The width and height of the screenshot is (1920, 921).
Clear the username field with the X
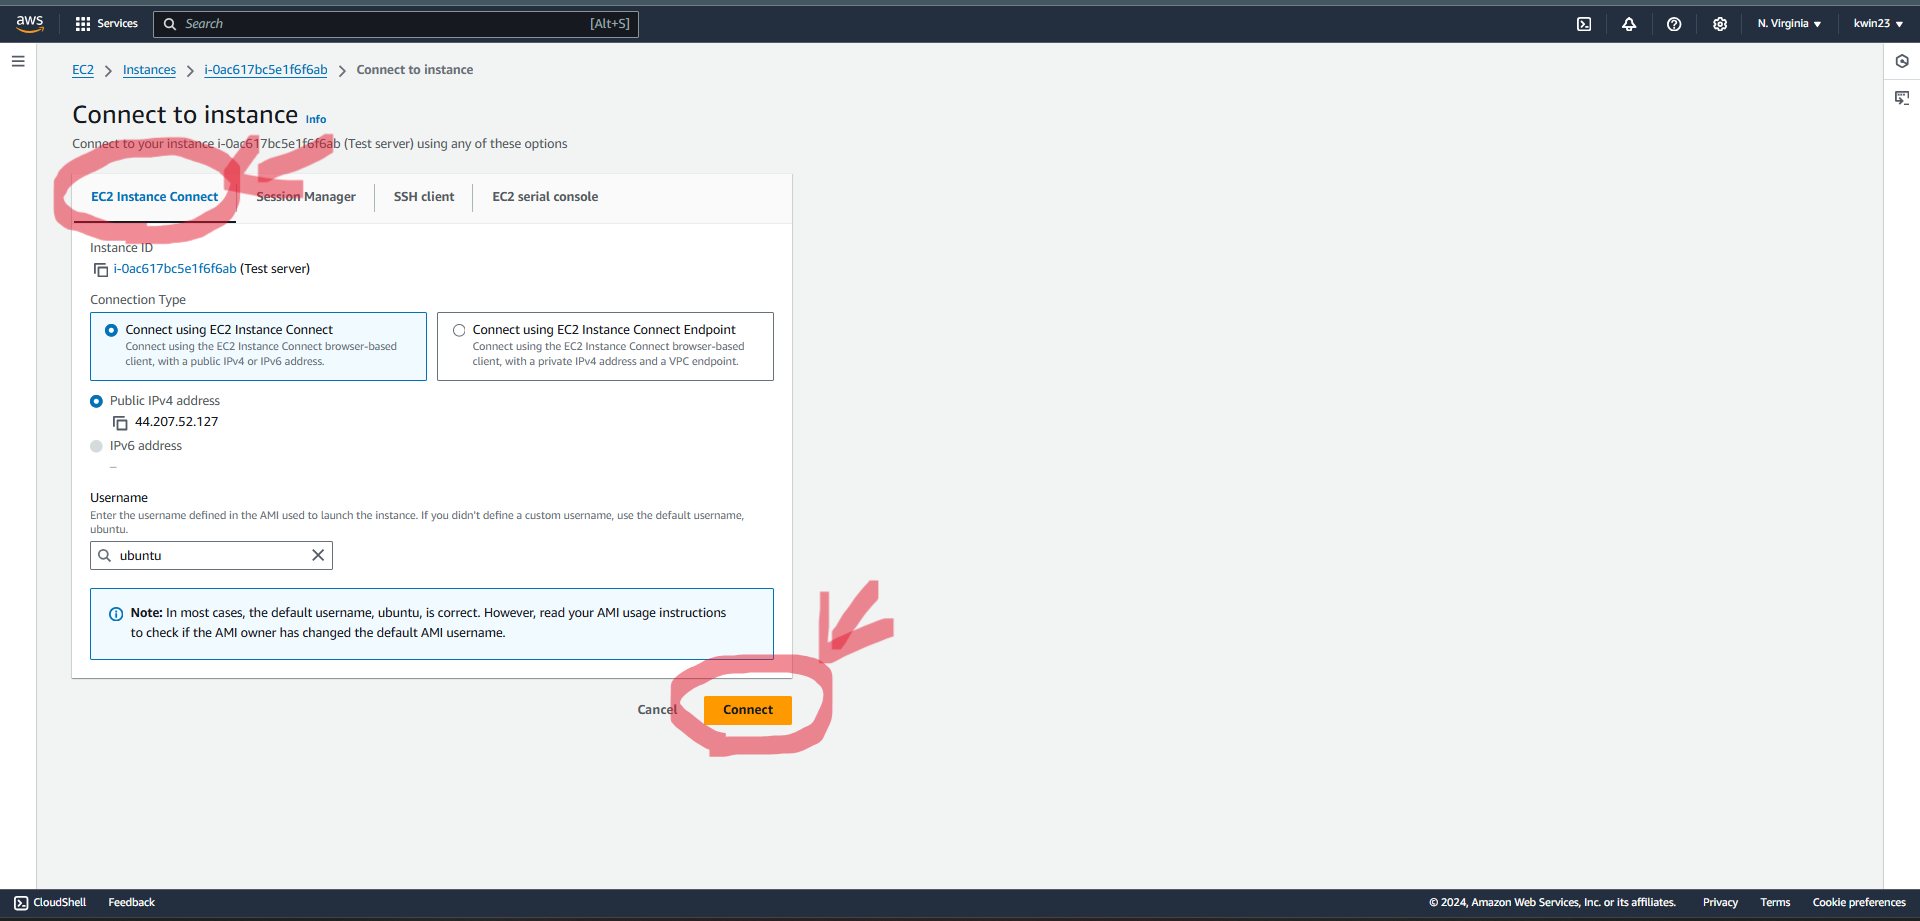pyautogui.click(x=318, y=555)
